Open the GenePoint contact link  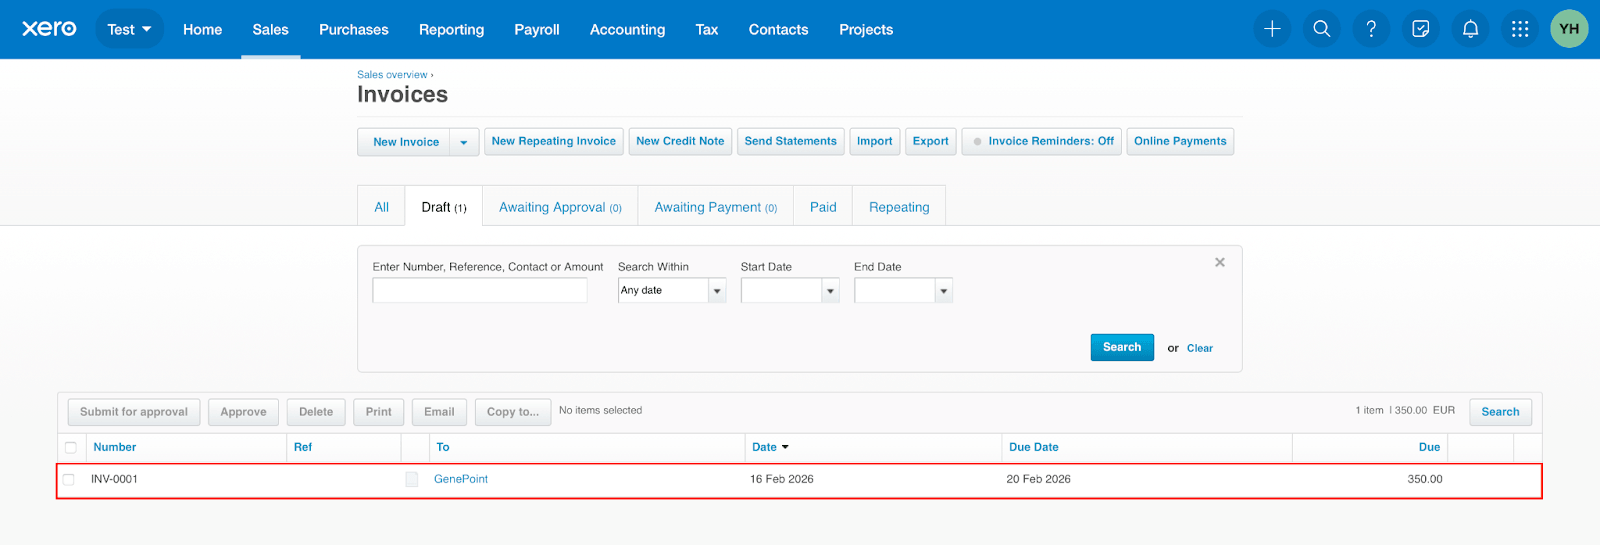(461, 480)
